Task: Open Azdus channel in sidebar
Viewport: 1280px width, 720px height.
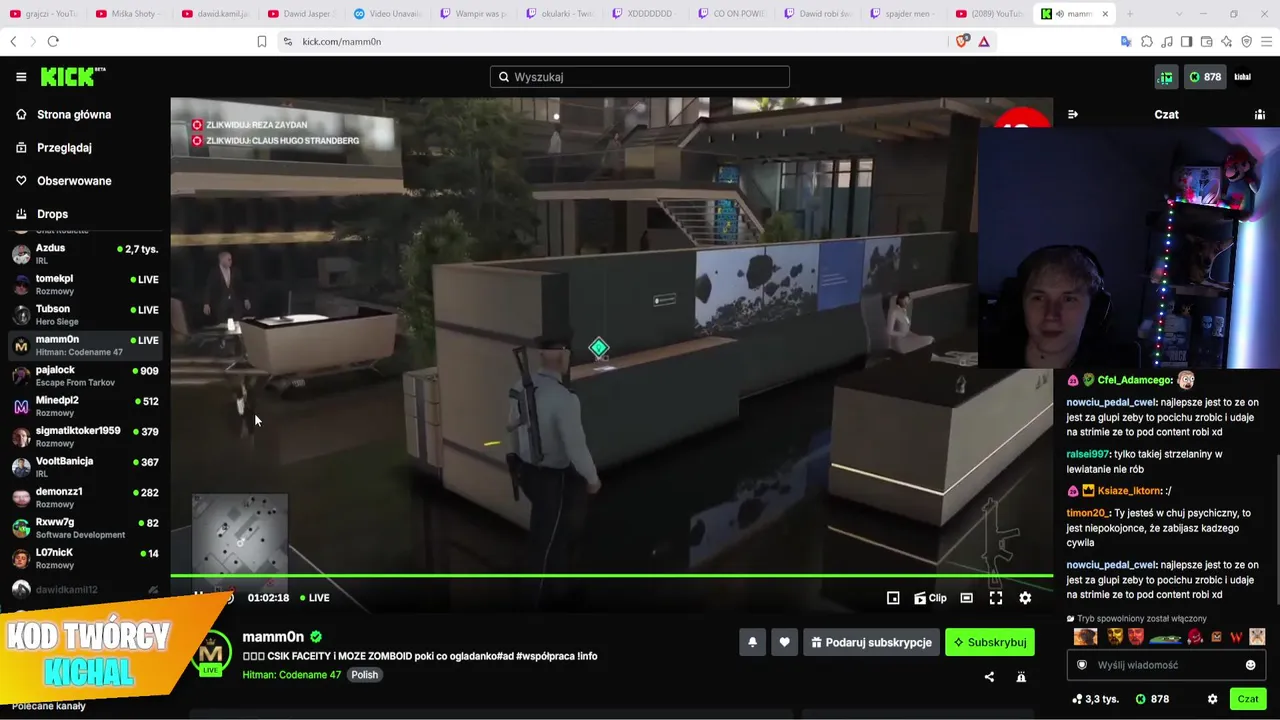Action: tap(85, 254)
